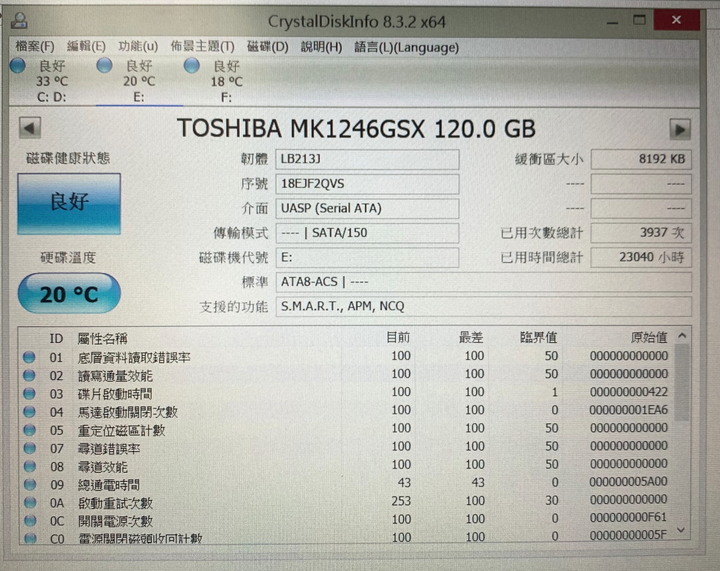
Task: Click the attribute list scroll up arrow
Action: click(682, 336)
